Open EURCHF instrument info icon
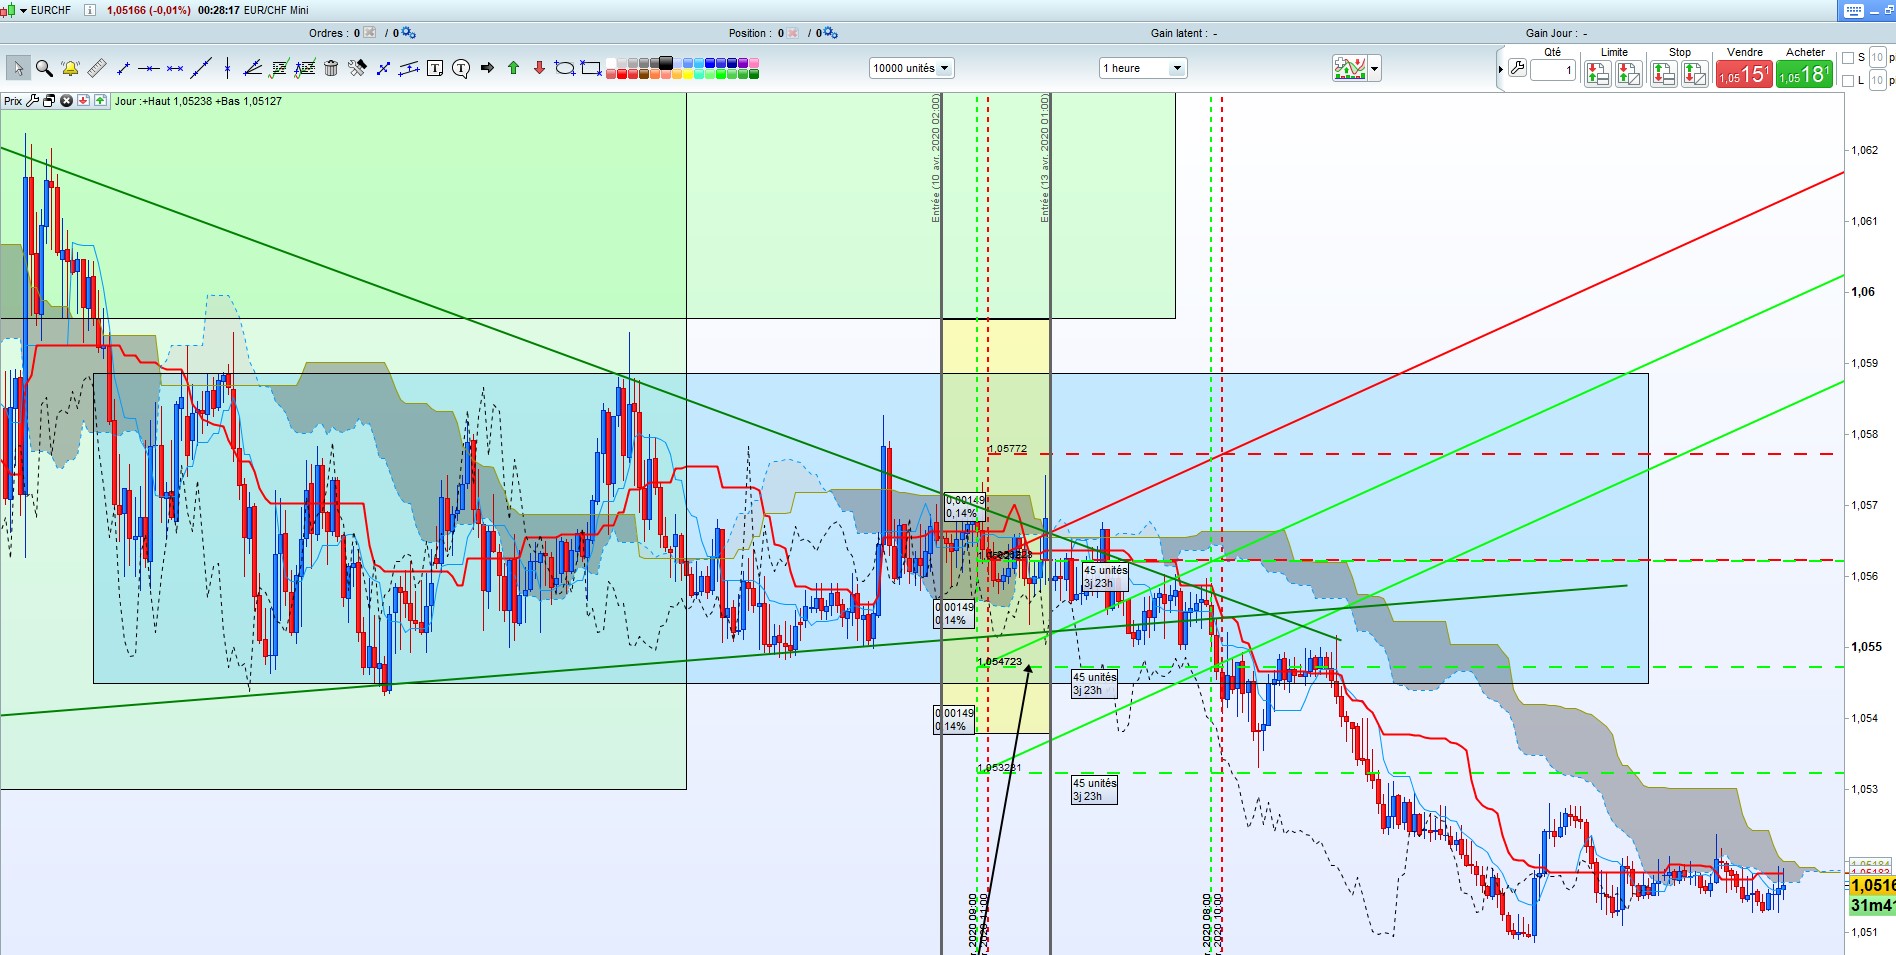 pyautogui.click(x=90, y=10)
